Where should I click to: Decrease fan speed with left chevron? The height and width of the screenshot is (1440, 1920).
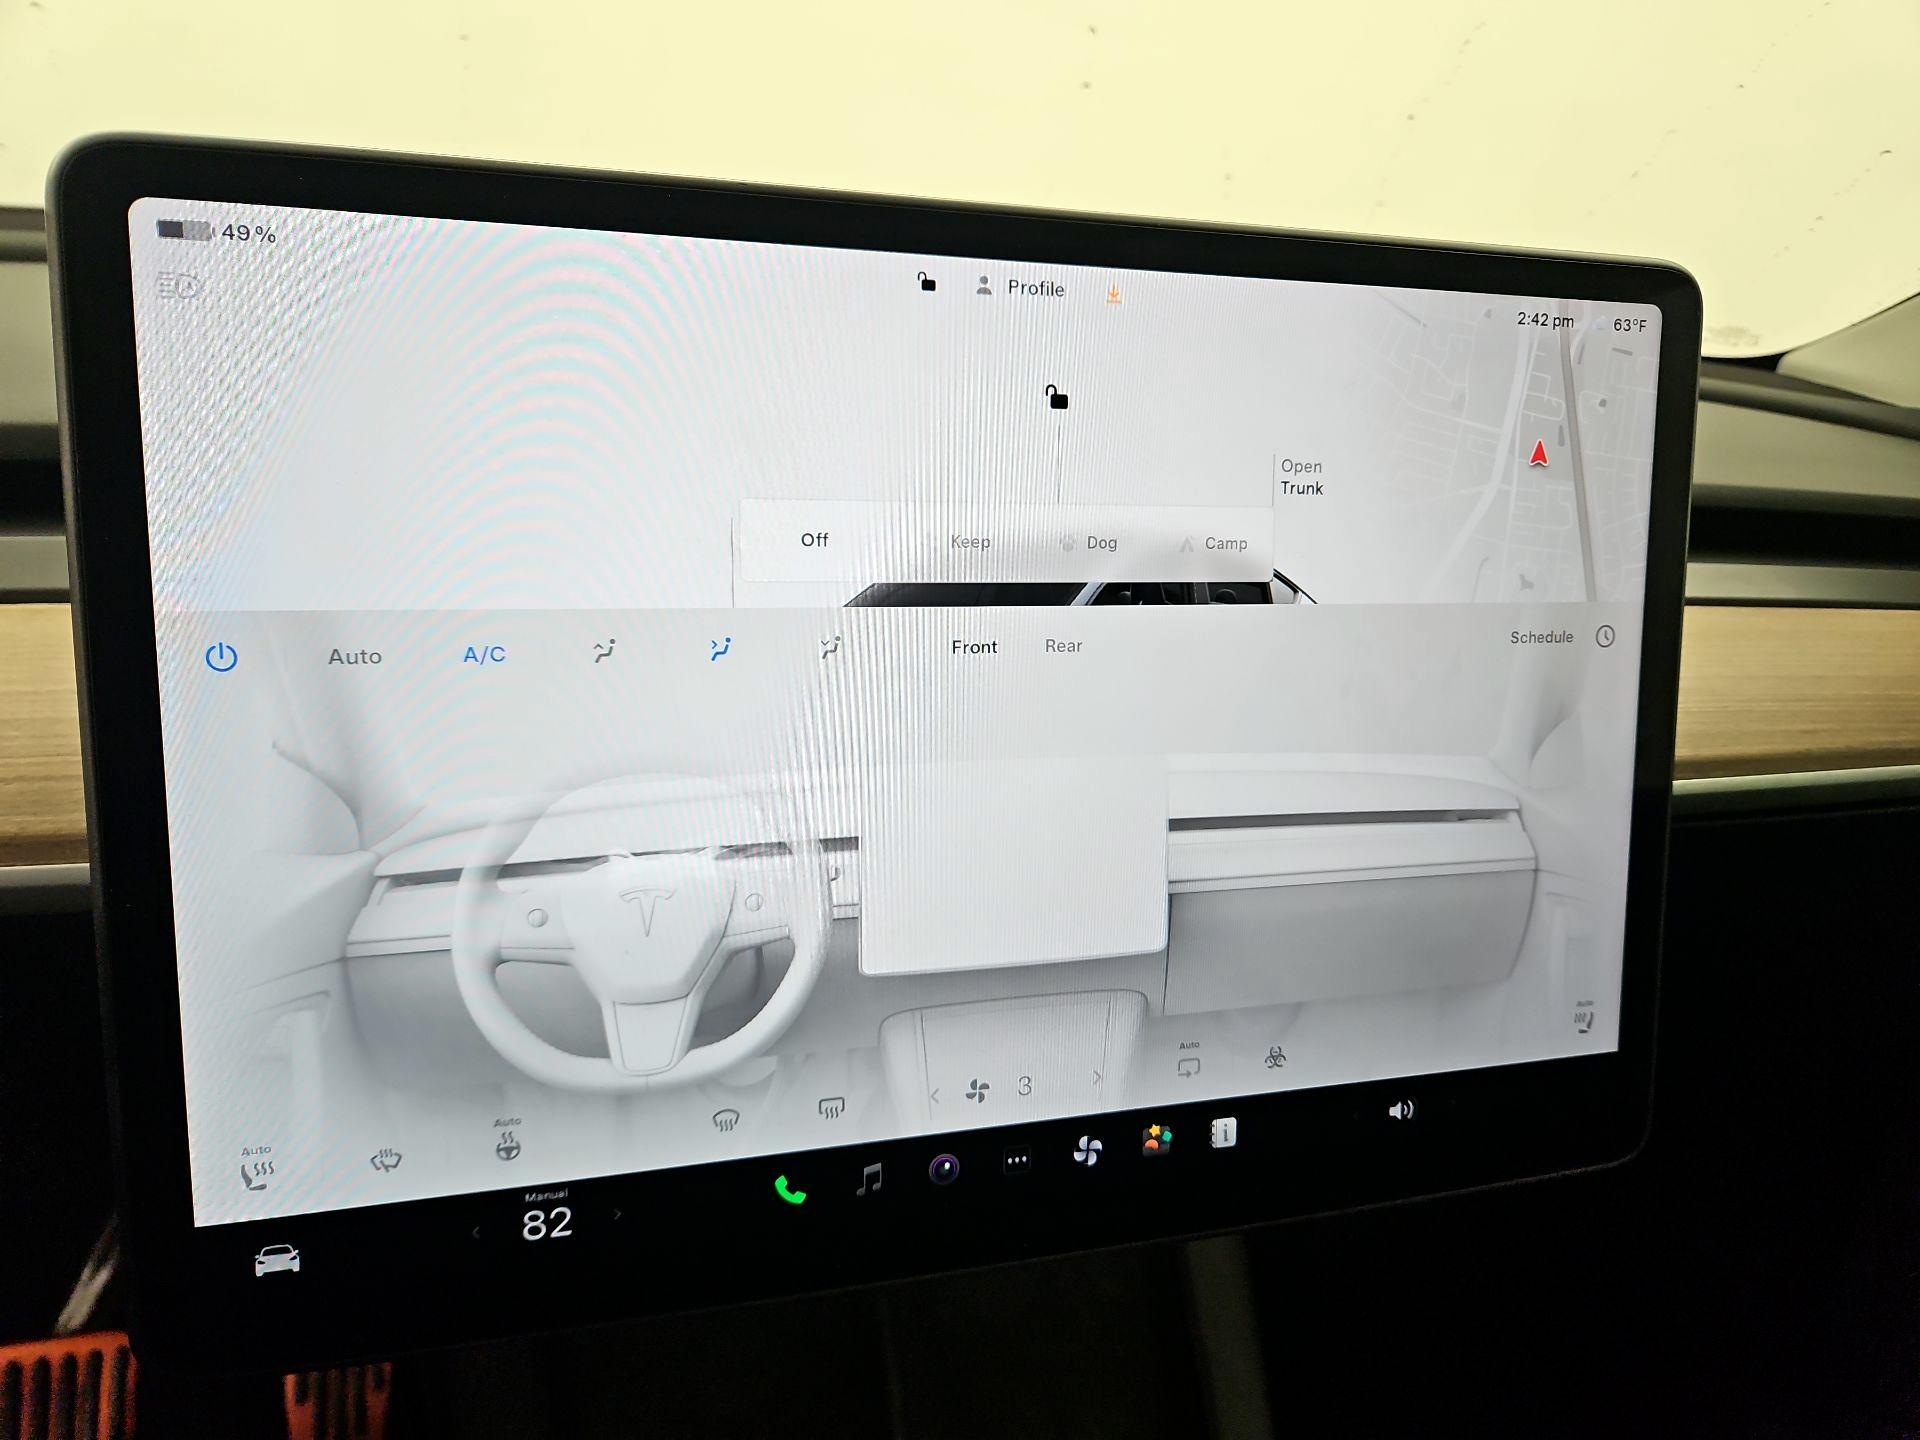(935, 1095)
